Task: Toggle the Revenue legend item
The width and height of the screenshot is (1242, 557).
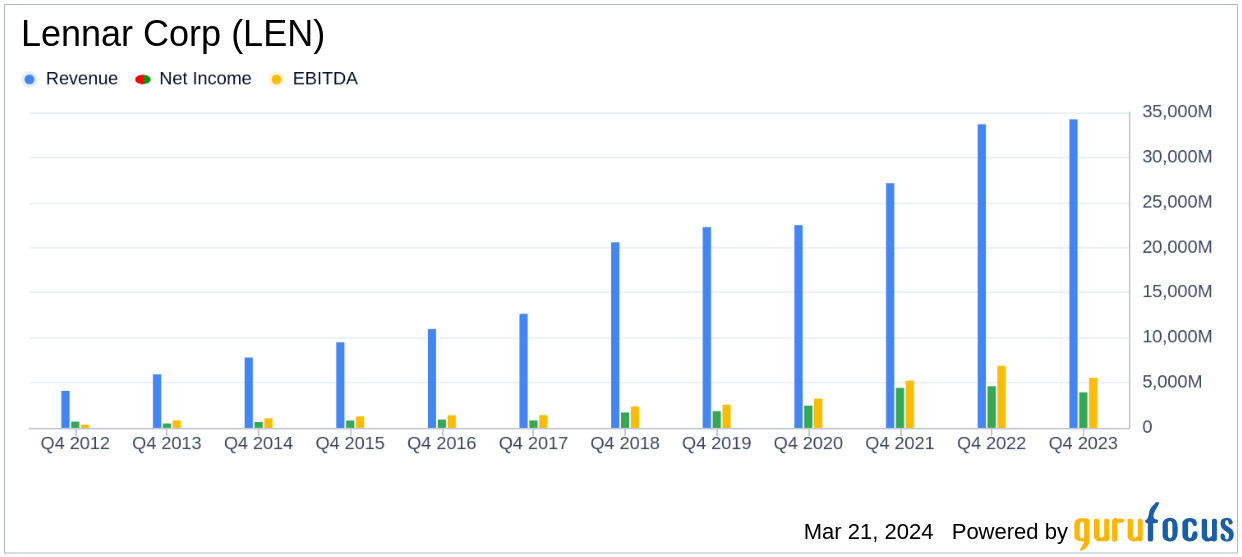Action: click(70, 79)
